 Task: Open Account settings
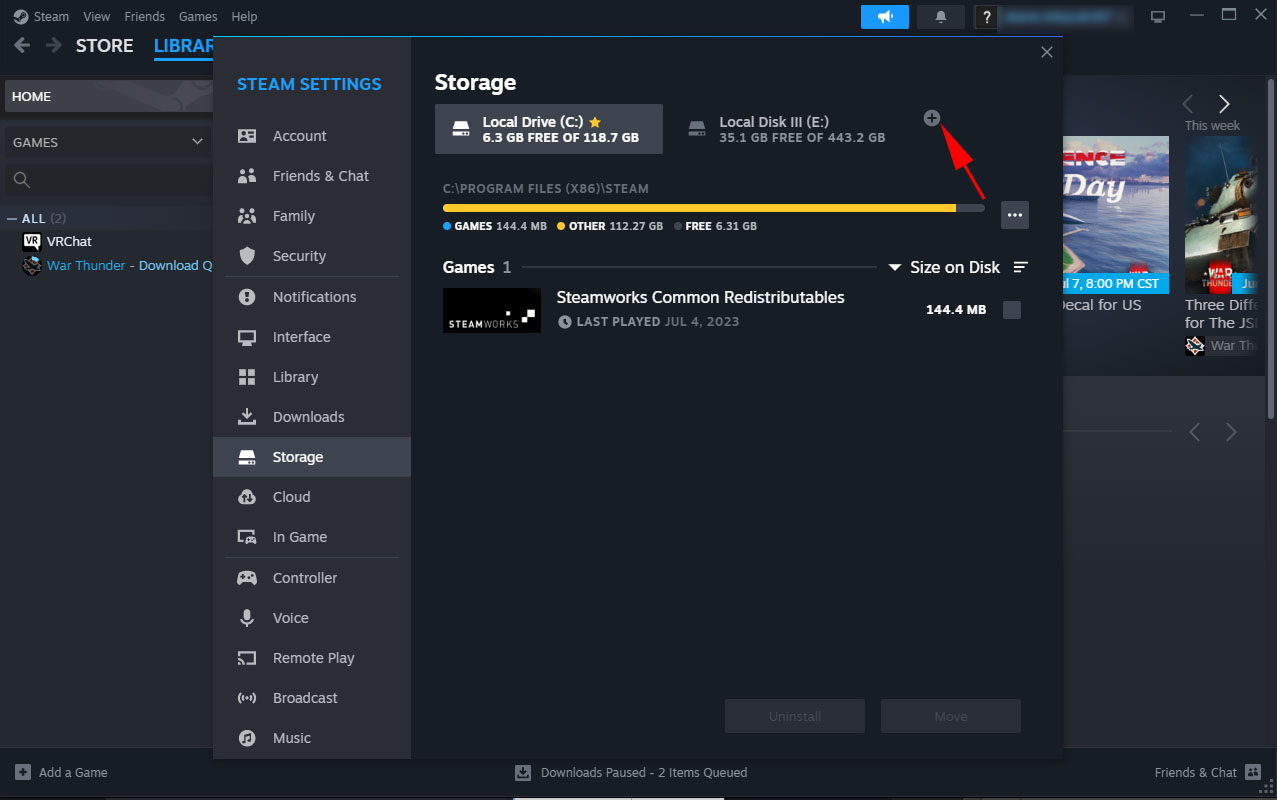coord(312,136)
